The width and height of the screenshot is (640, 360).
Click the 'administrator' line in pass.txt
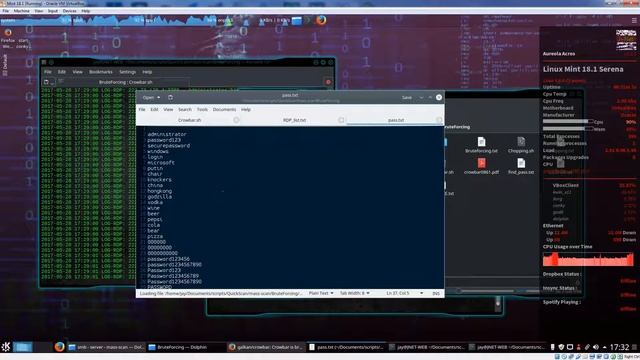167,134
